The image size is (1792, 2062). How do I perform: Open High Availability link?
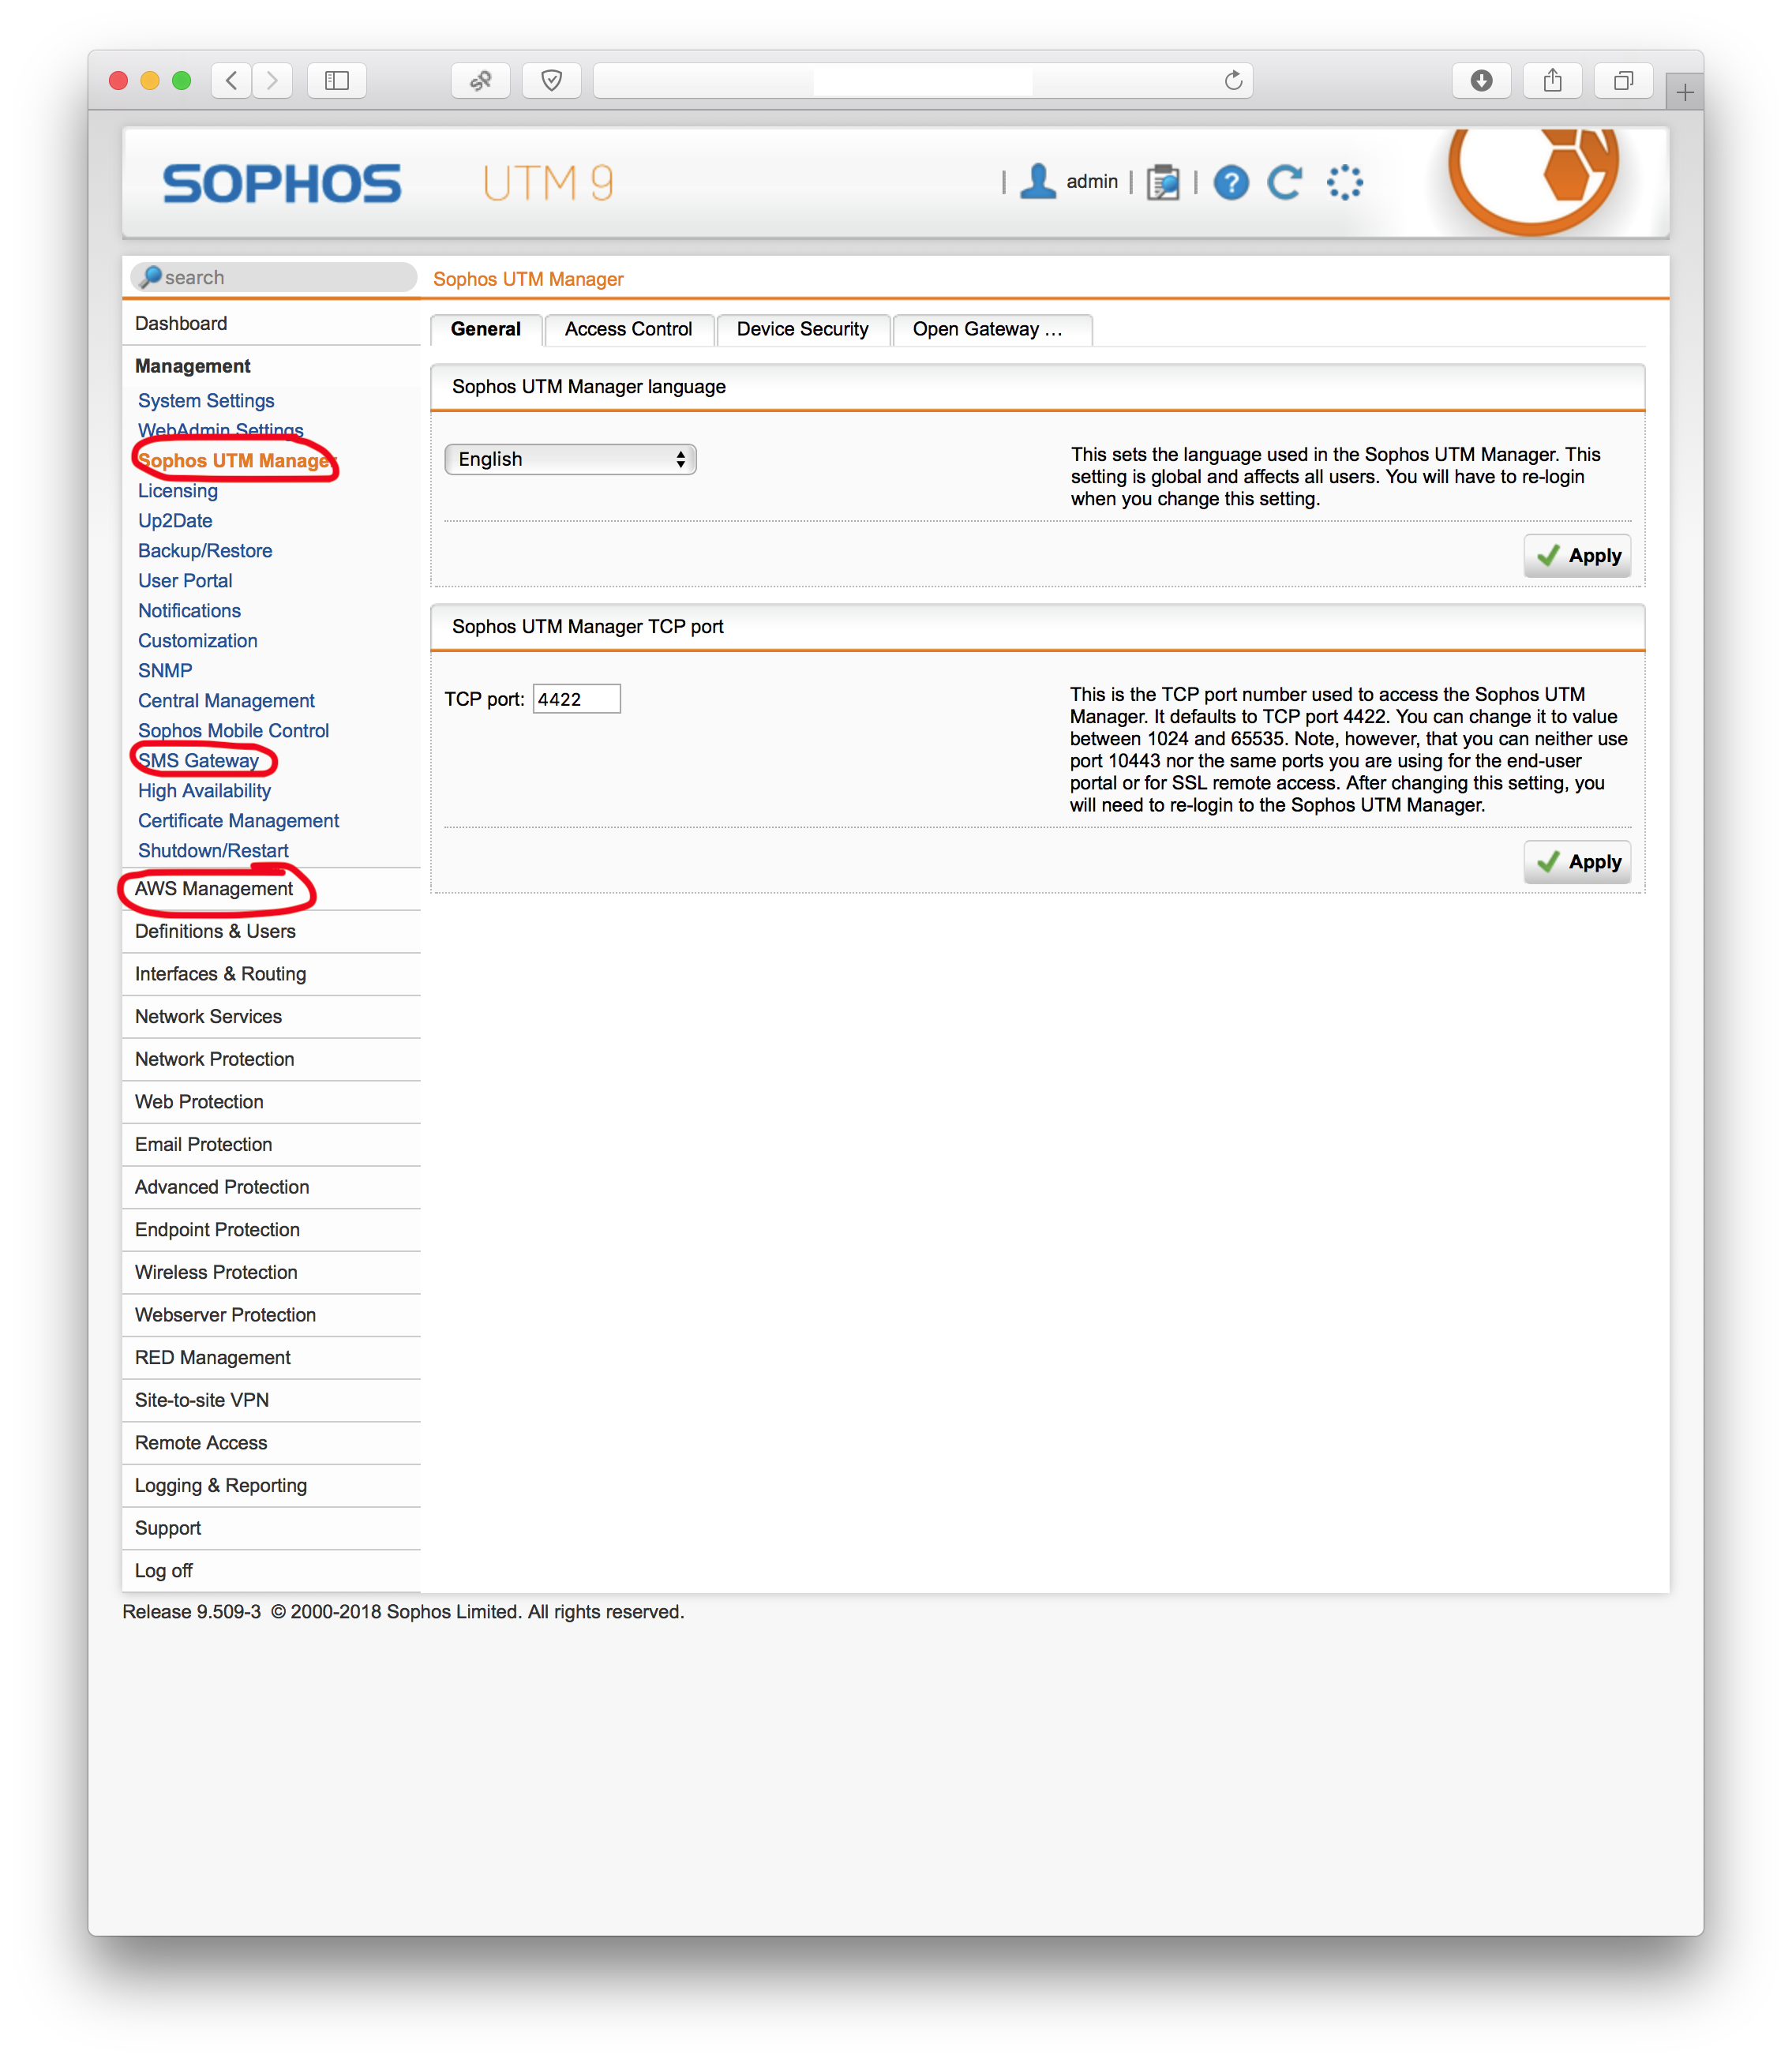point(204,791)
